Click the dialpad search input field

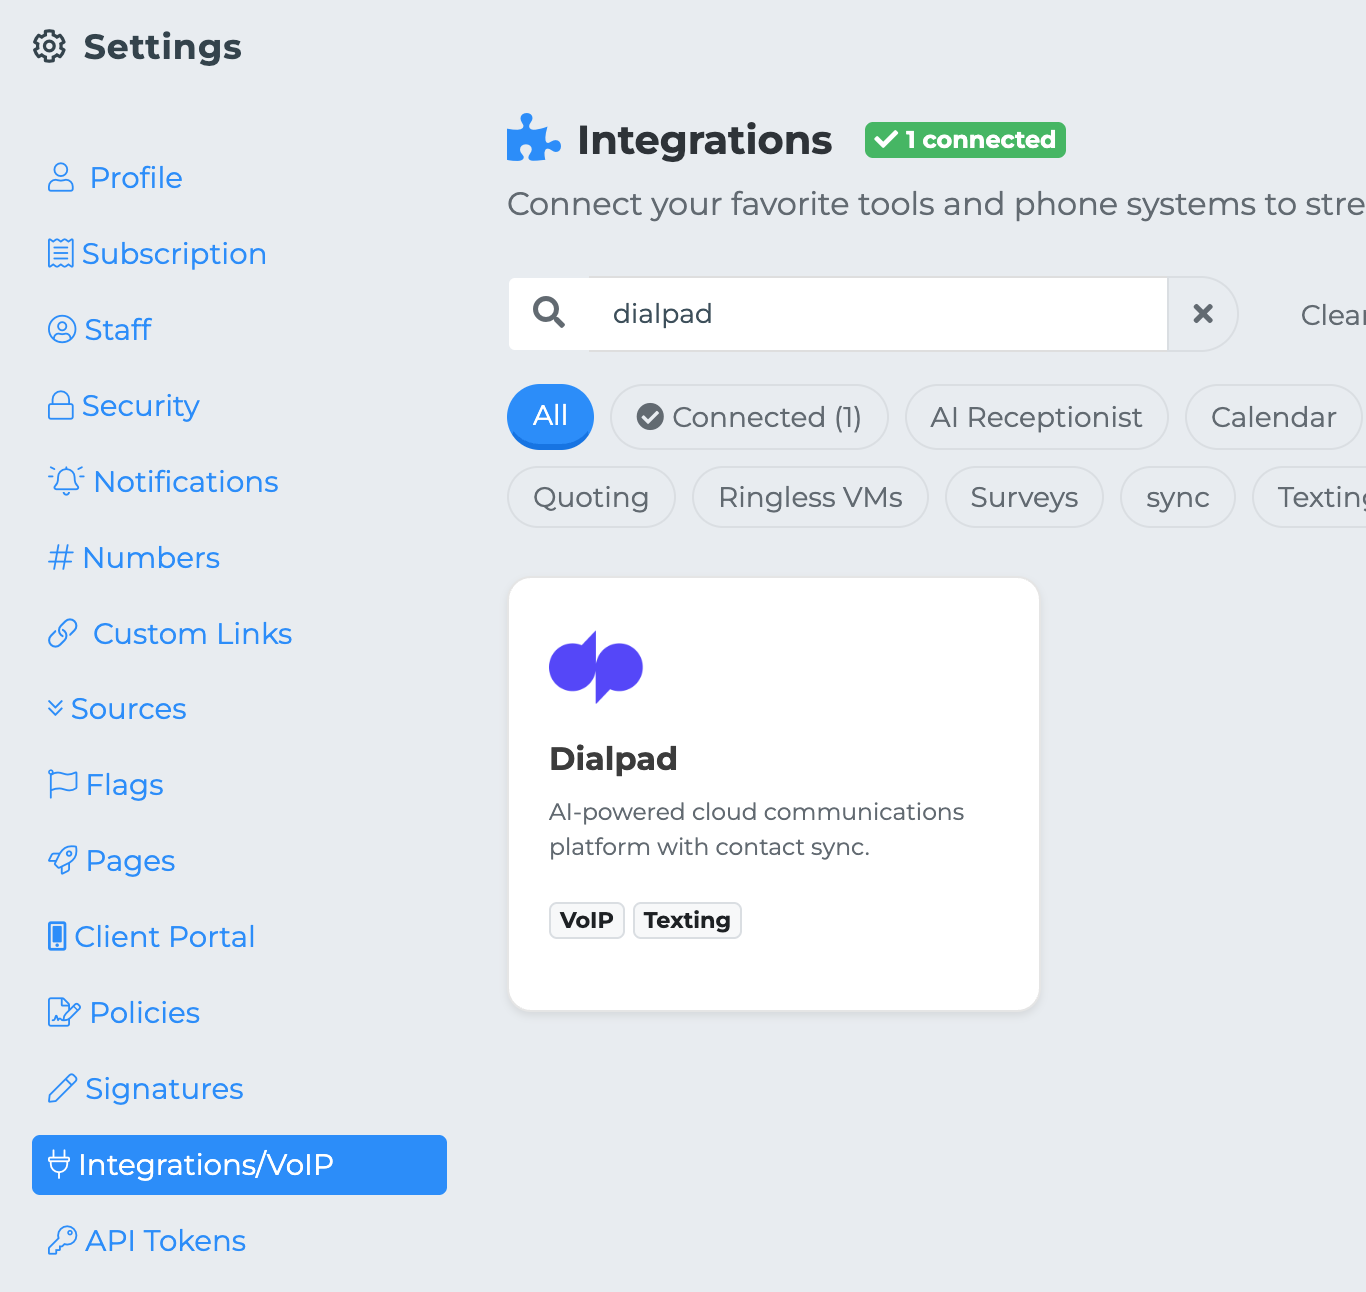coord(876,314)
